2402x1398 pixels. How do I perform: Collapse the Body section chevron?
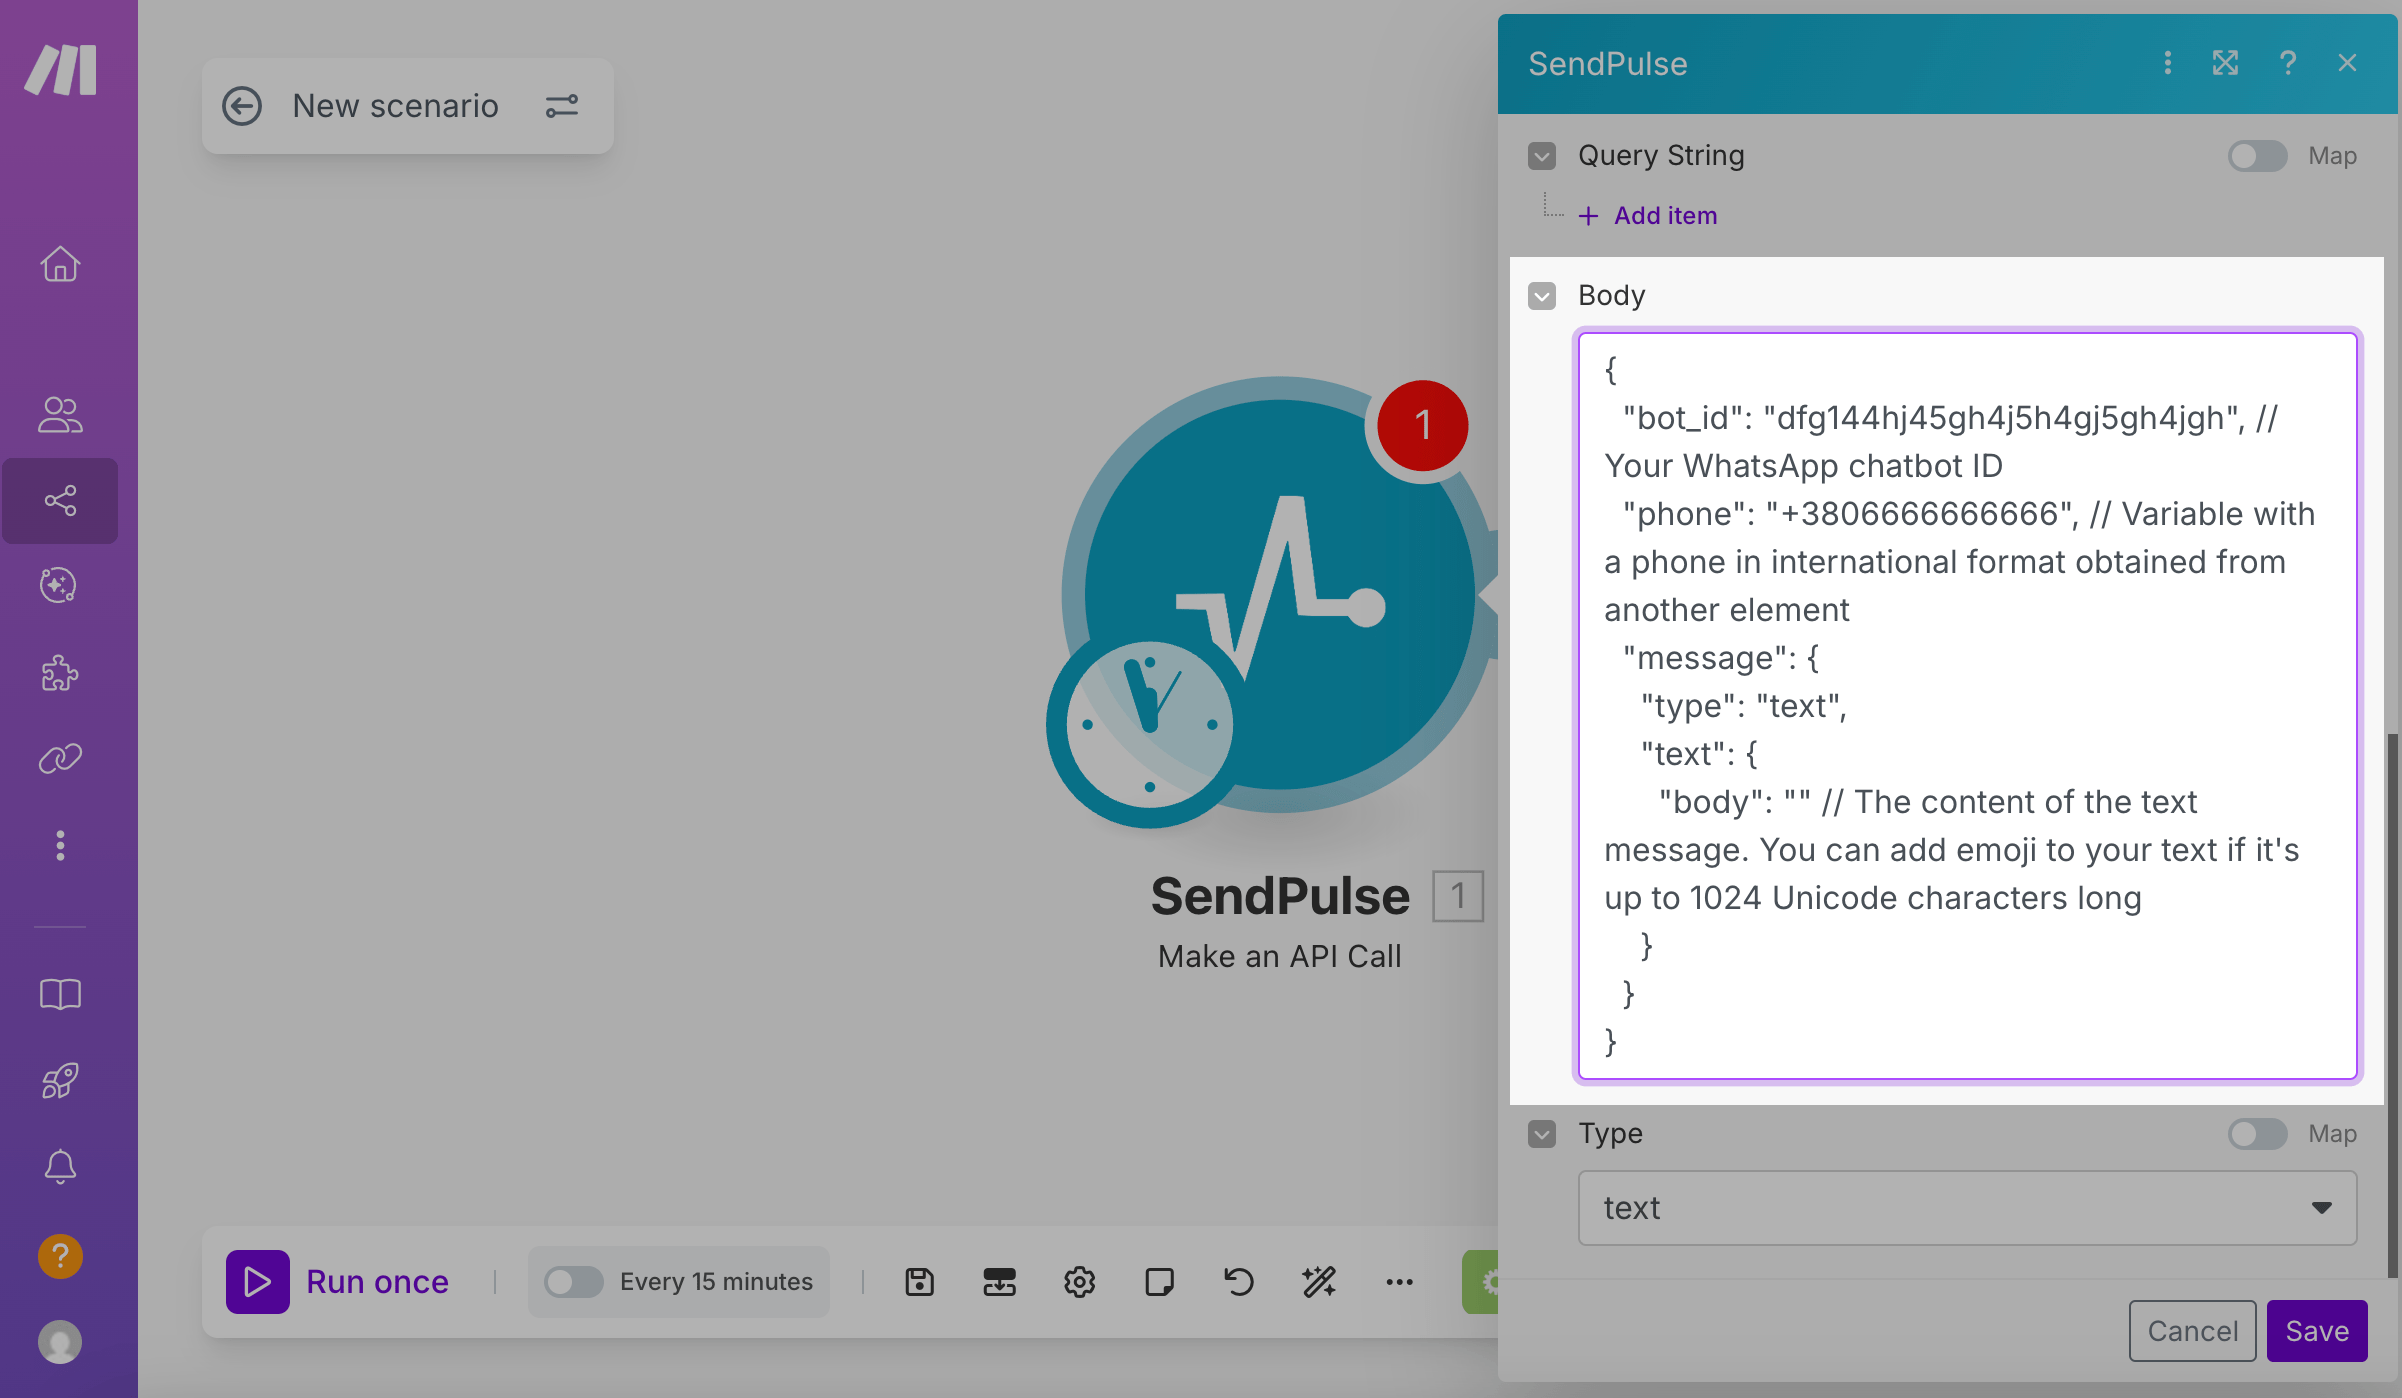pyautogui.click(x=1542, y=296)
